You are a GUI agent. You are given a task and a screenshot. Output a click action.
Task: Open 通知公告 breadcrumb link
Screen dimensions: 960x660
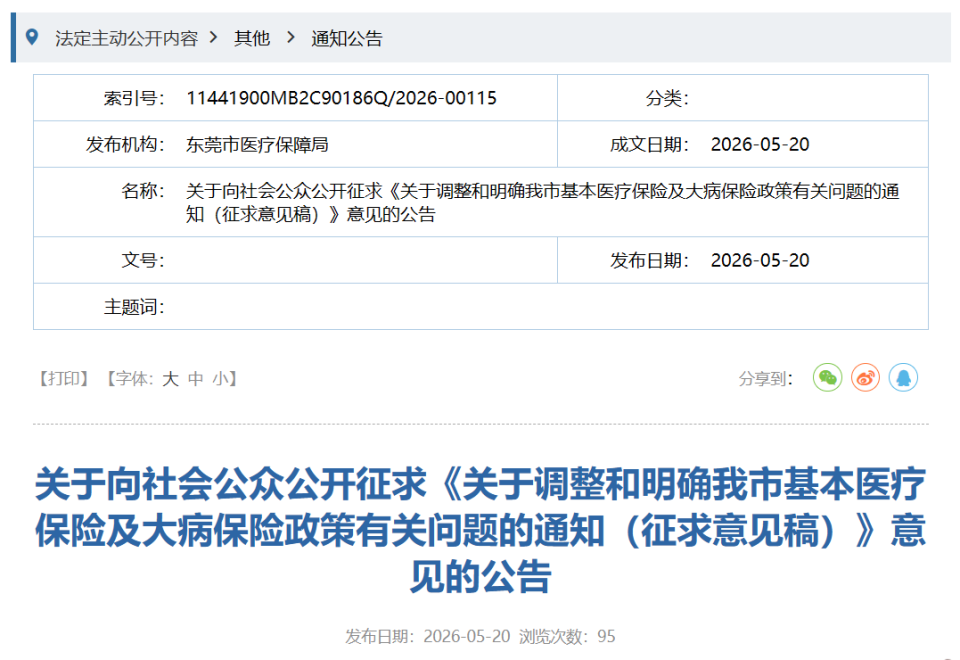pos(347,39)
